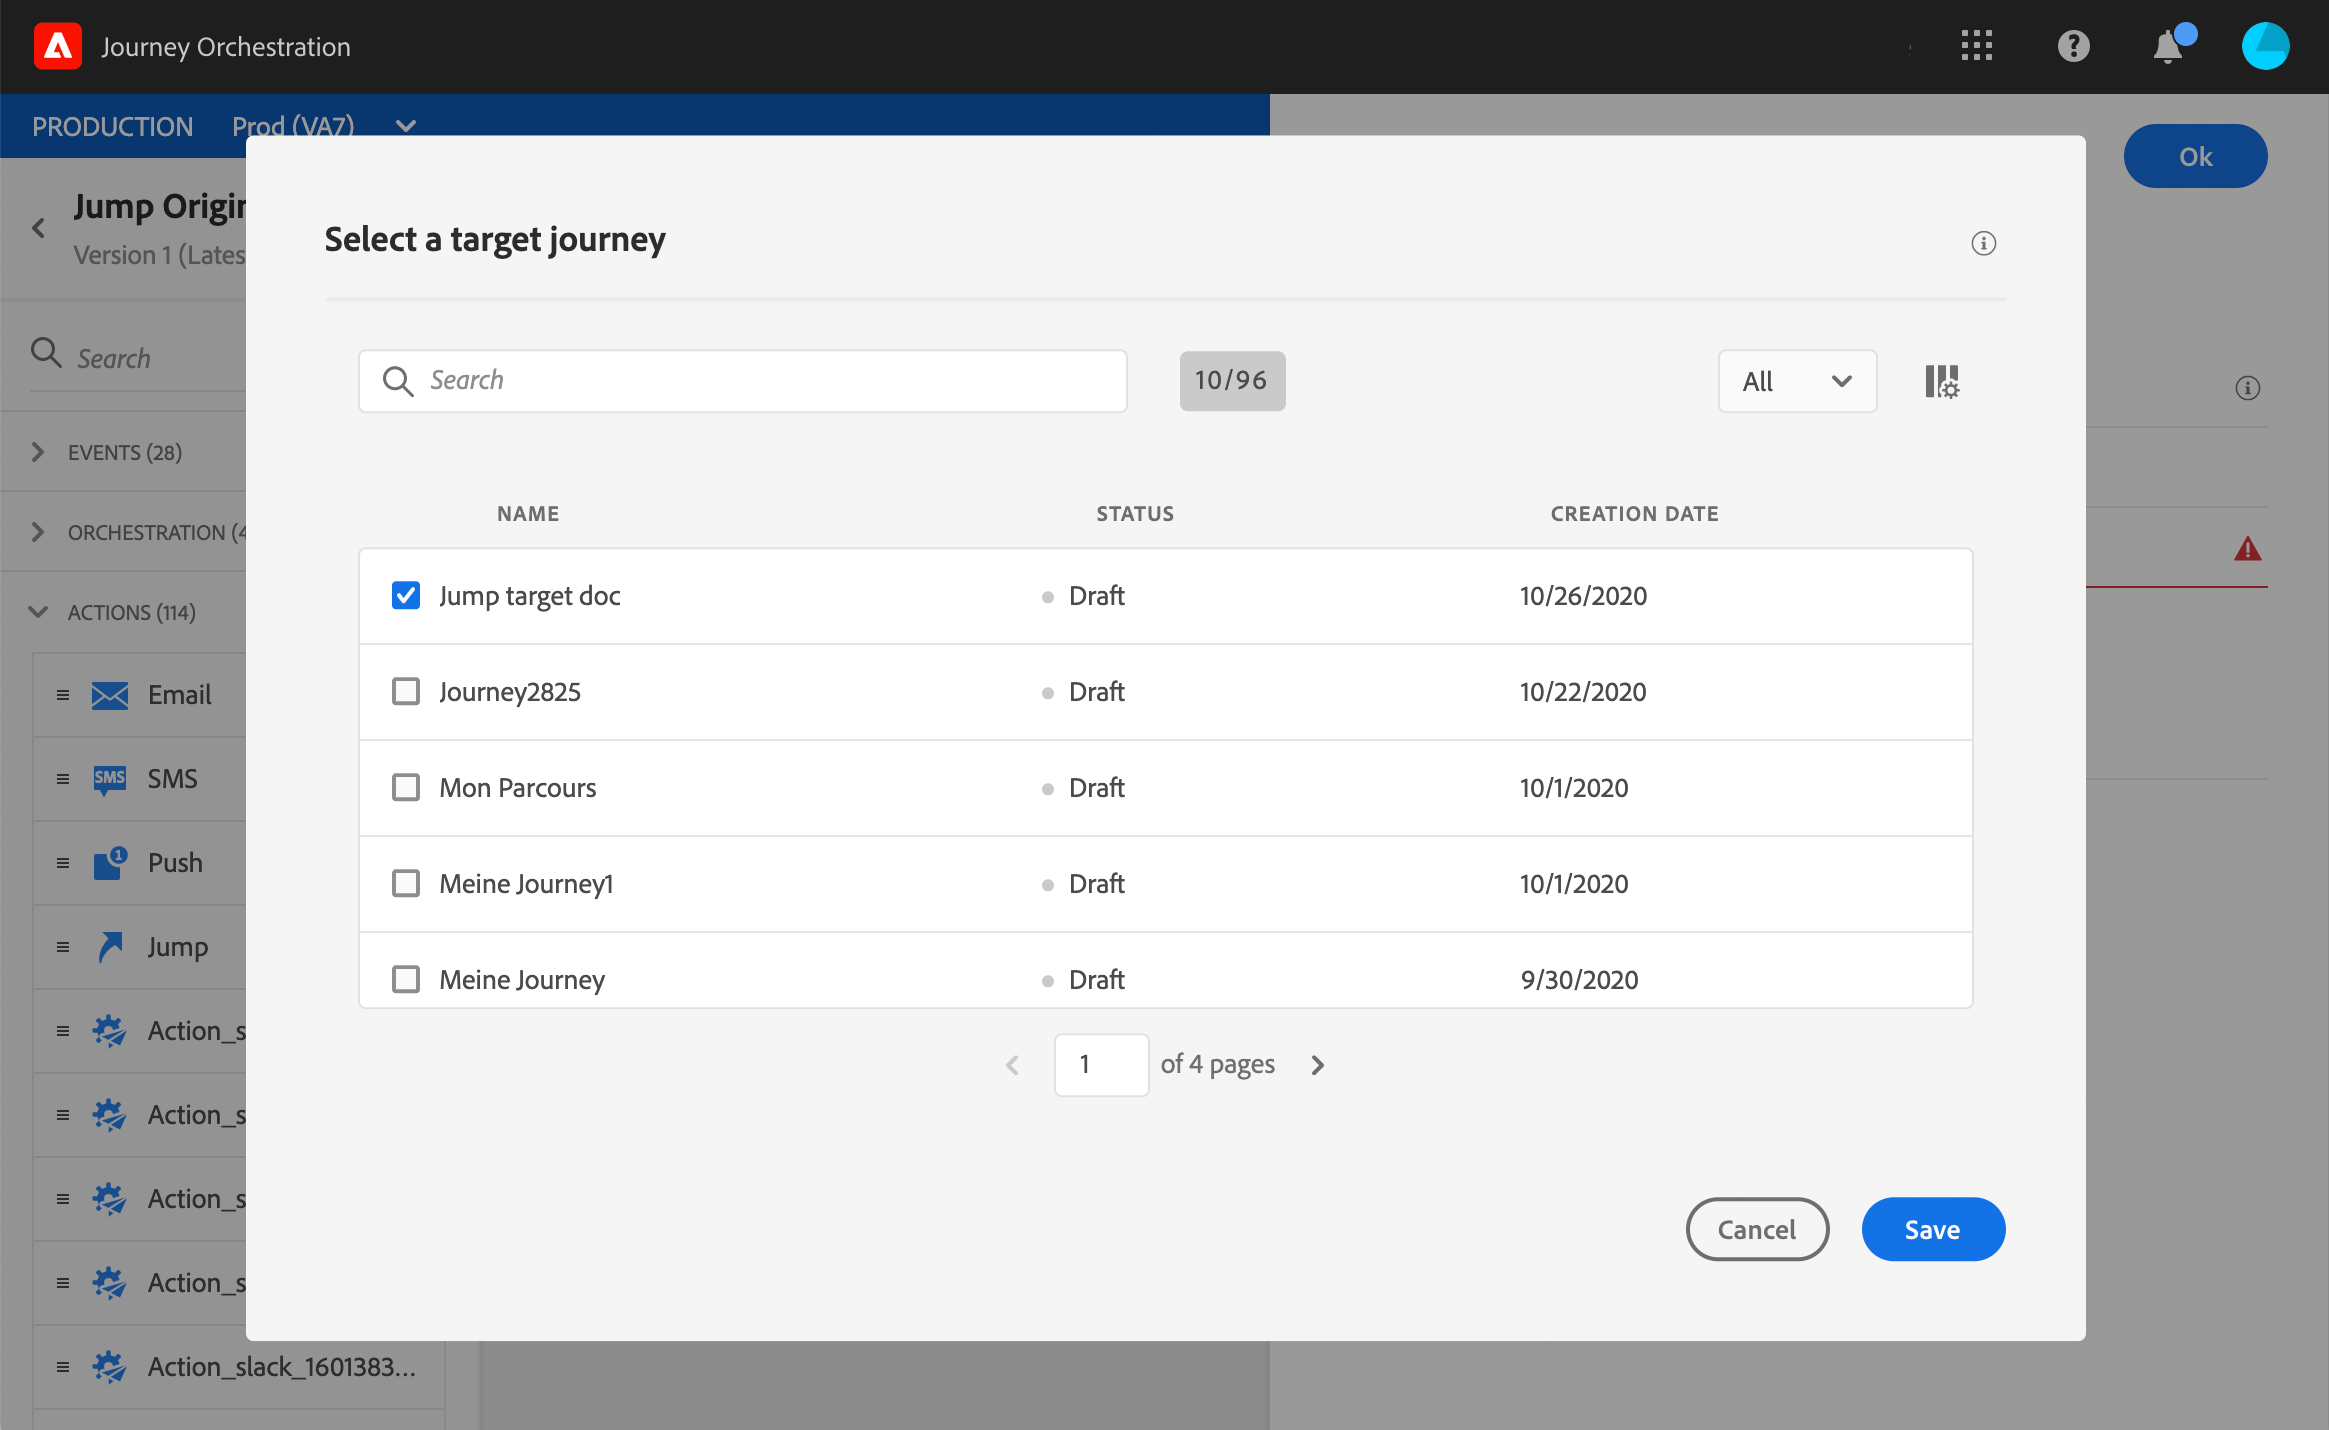Viewport: 2329px width, 1430px height.
Task: Click the info icon in dialog header
Action: tap(1983, 243)
